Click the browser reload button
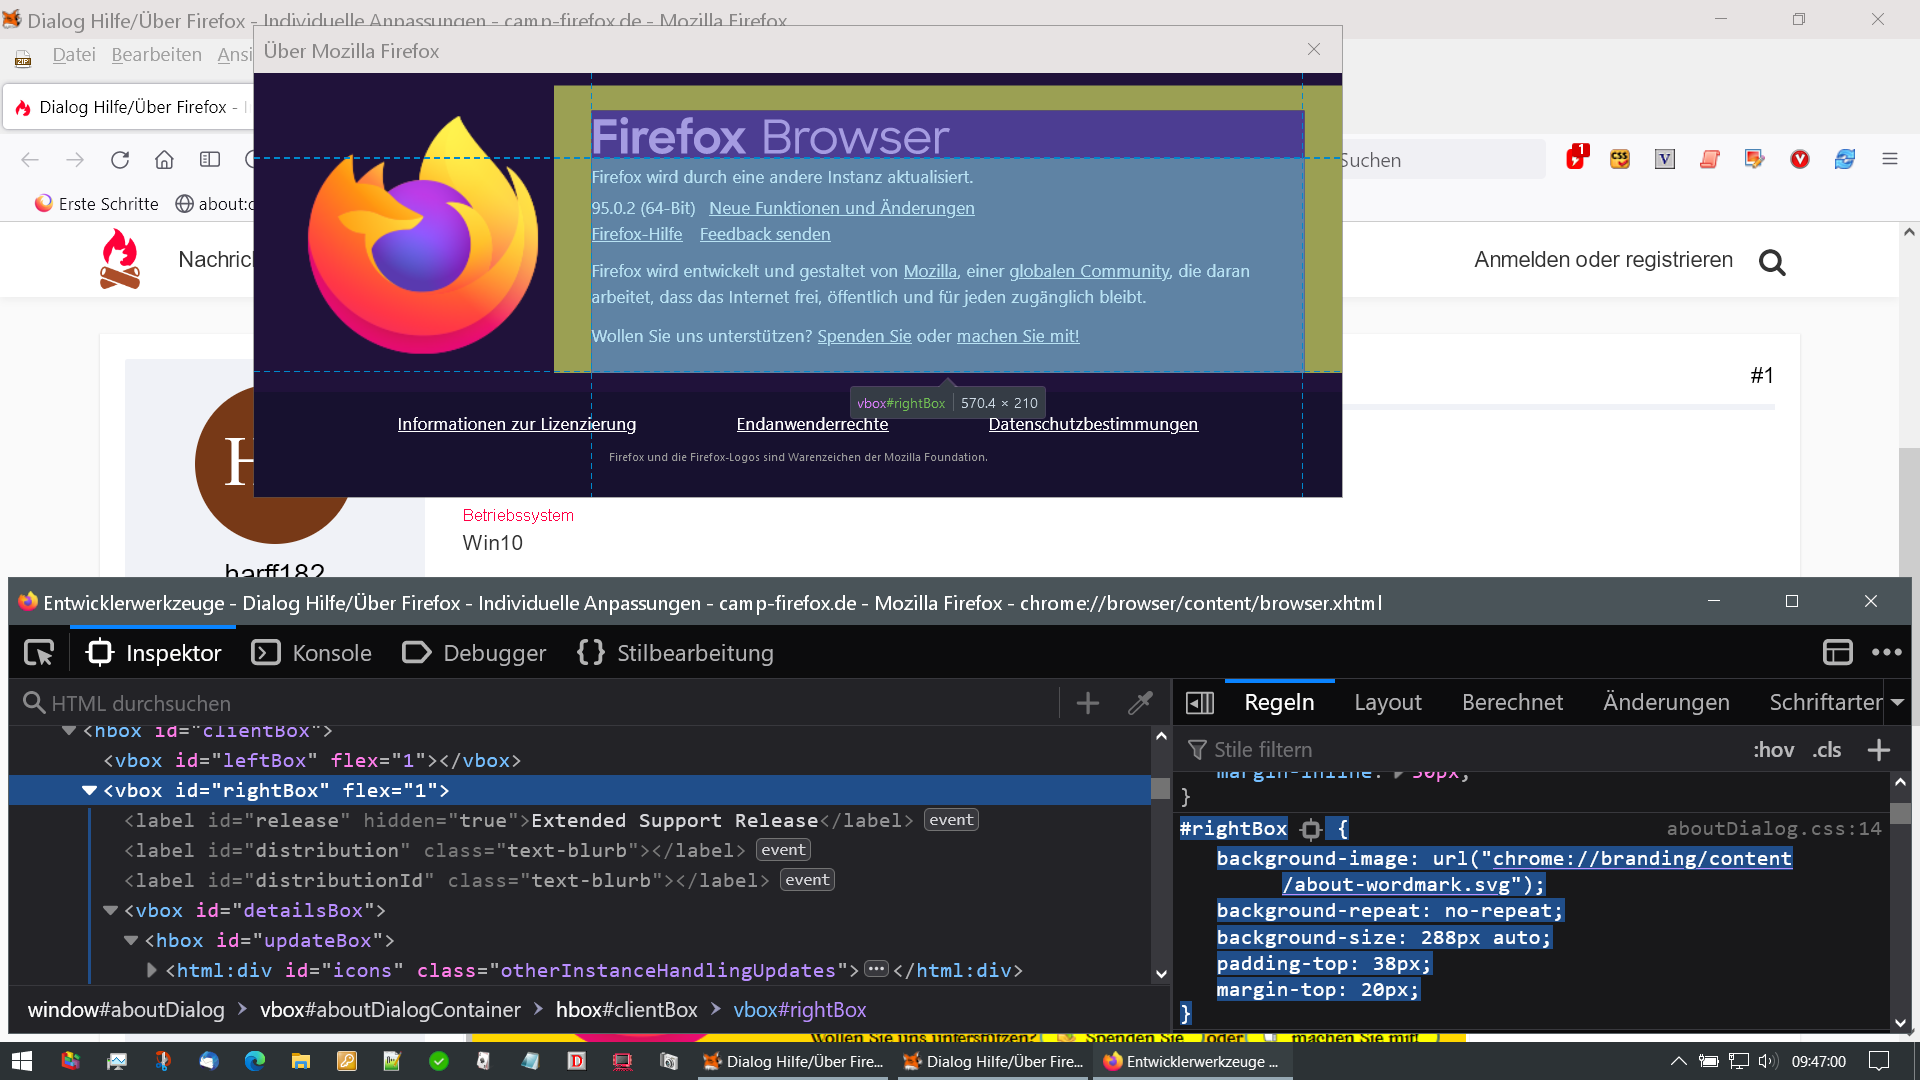 click(x=120, y=160)
